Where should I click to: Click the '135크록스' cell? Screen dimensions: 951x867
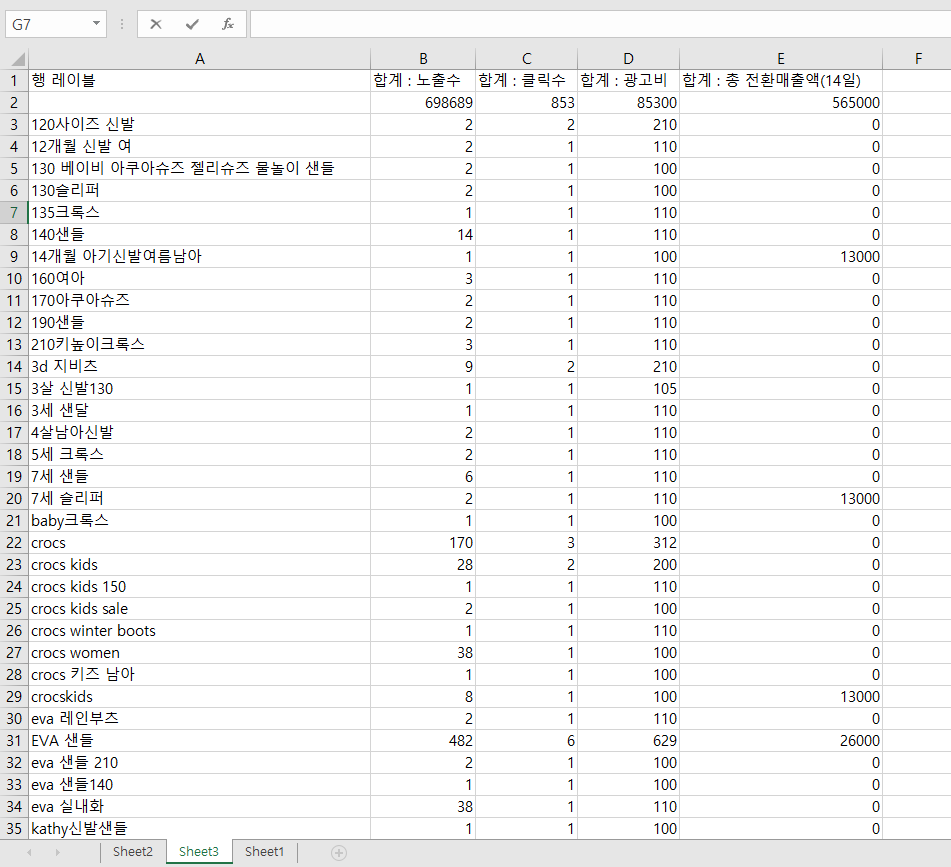(200, 213)
